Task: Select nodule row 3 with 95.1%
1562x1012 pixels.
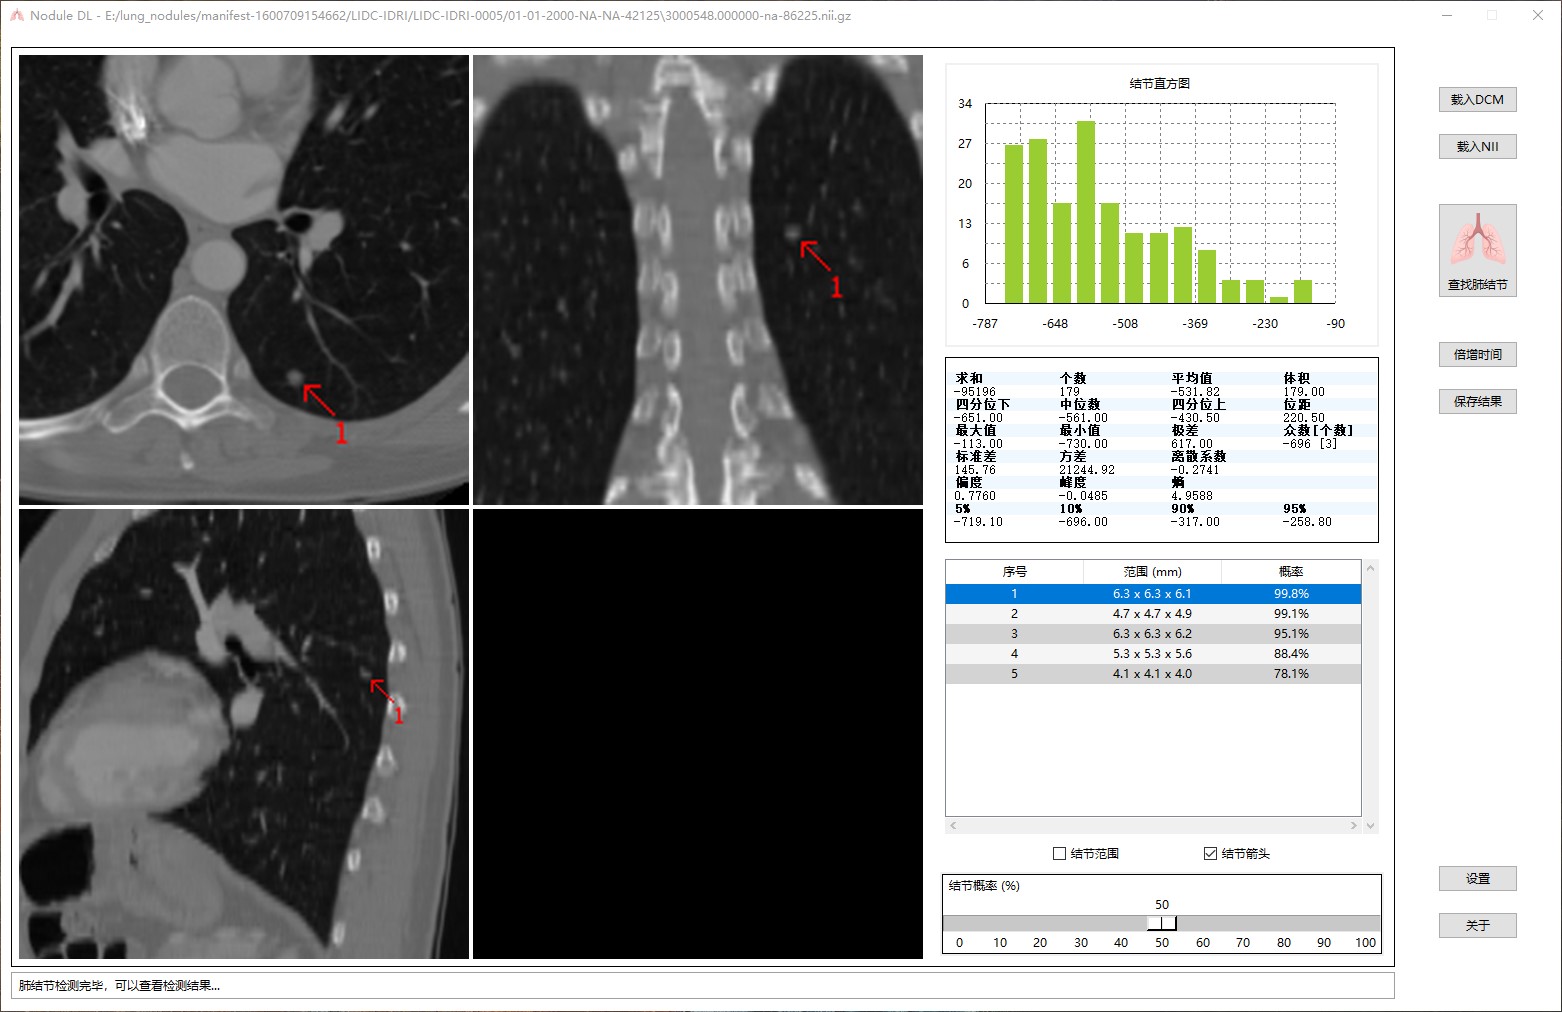Action: pyautogui.click(x=1153, y=634)
